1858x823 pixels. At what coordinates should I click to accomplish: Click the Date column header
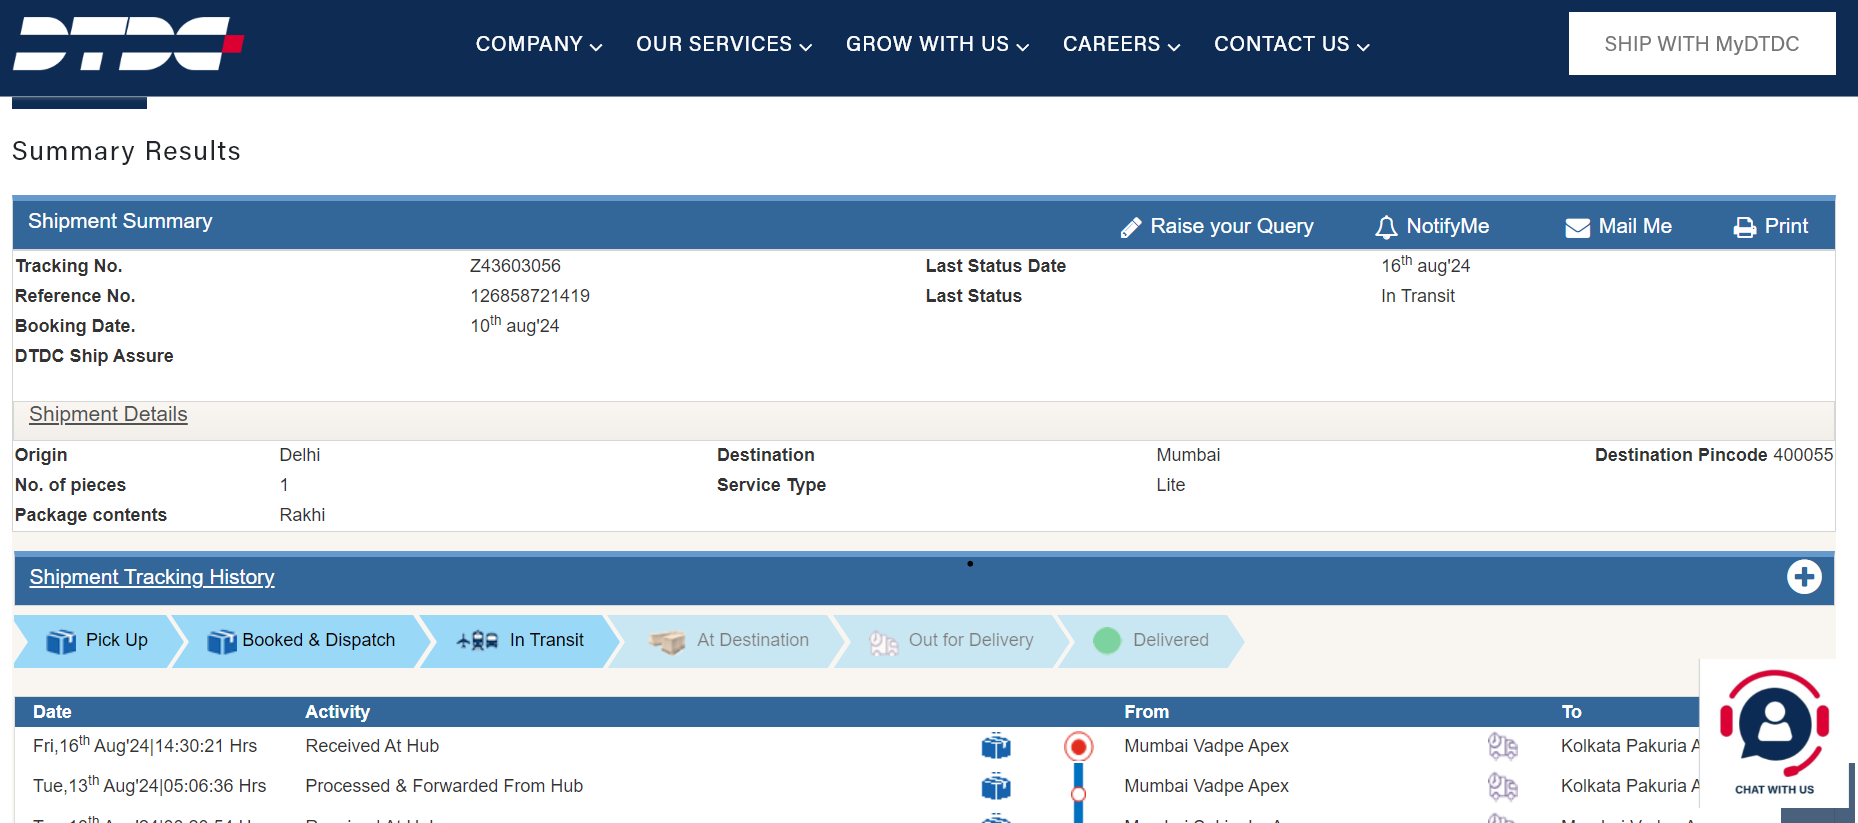(52, 712)
